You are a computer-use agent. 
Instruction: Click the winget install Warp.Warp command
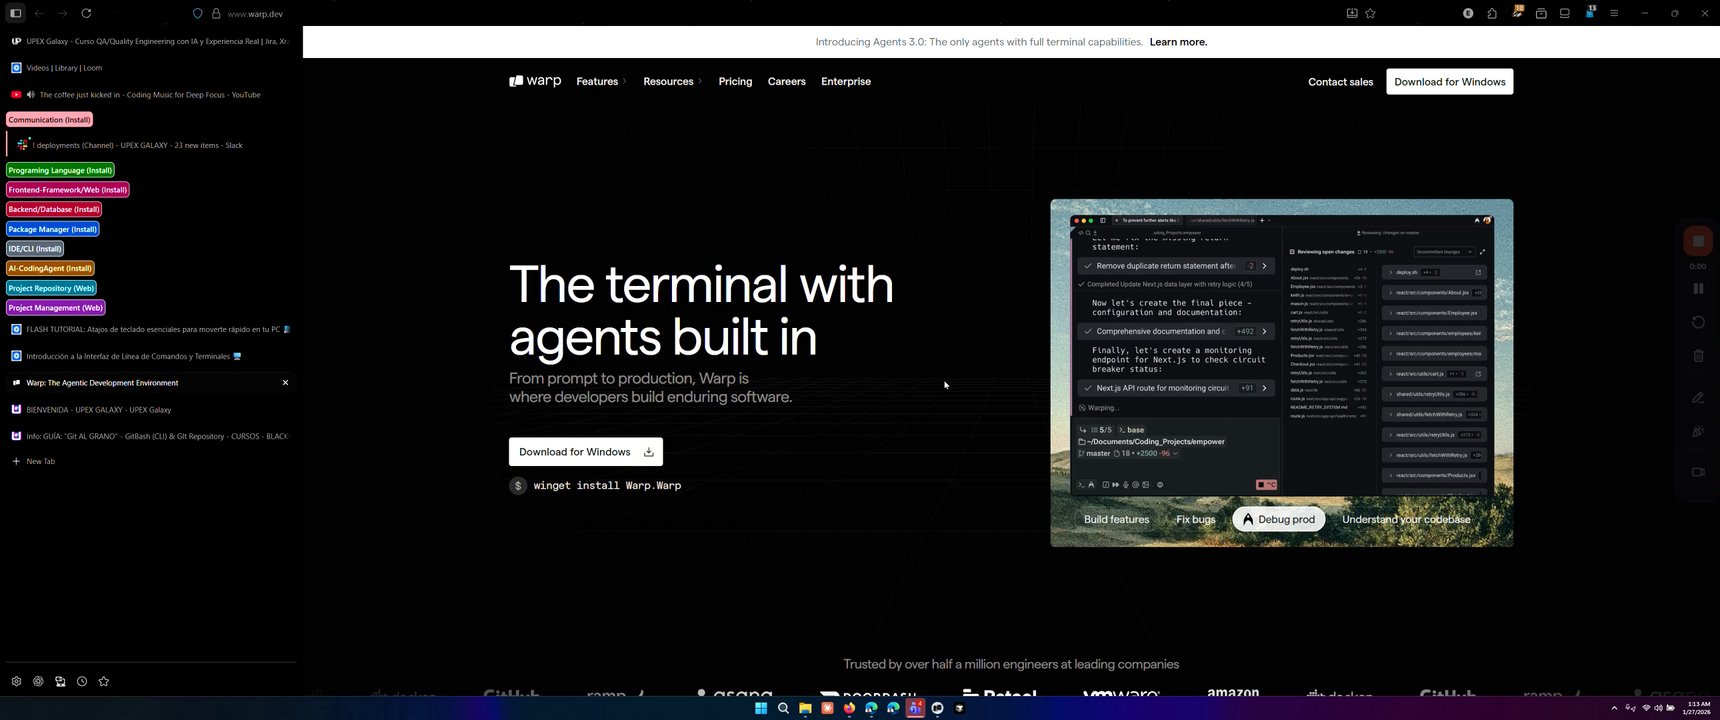(x=607, y=485)
